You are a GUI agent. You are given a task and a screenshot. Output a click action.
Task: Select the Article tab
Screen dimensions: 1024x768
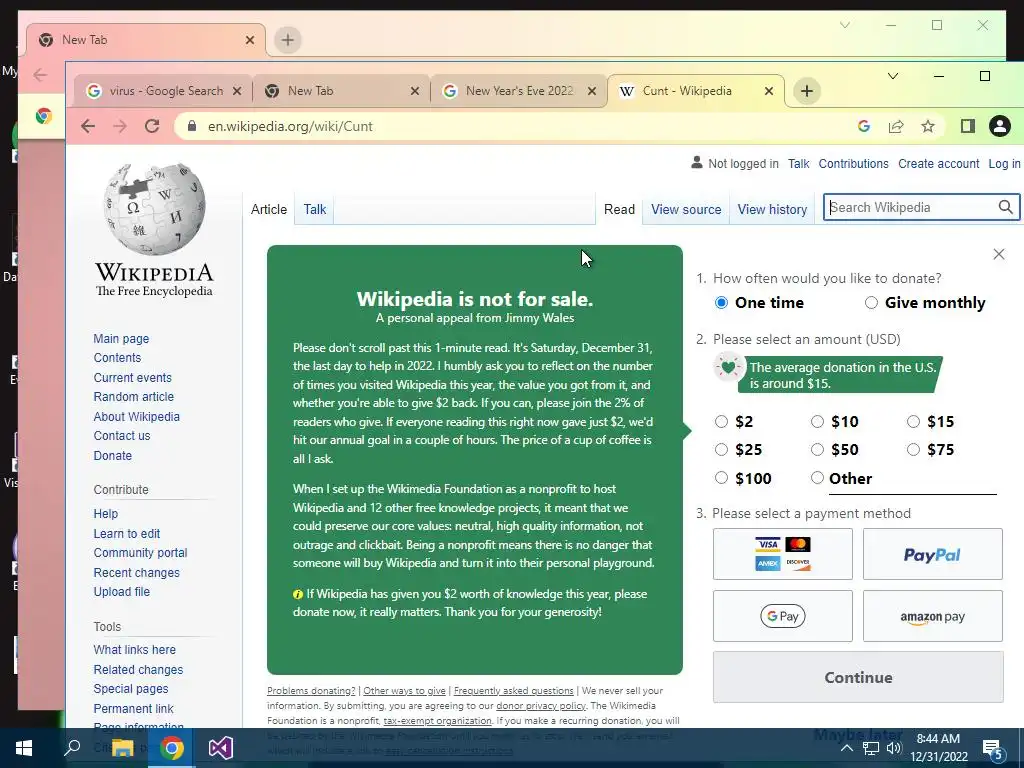[268, 210]
